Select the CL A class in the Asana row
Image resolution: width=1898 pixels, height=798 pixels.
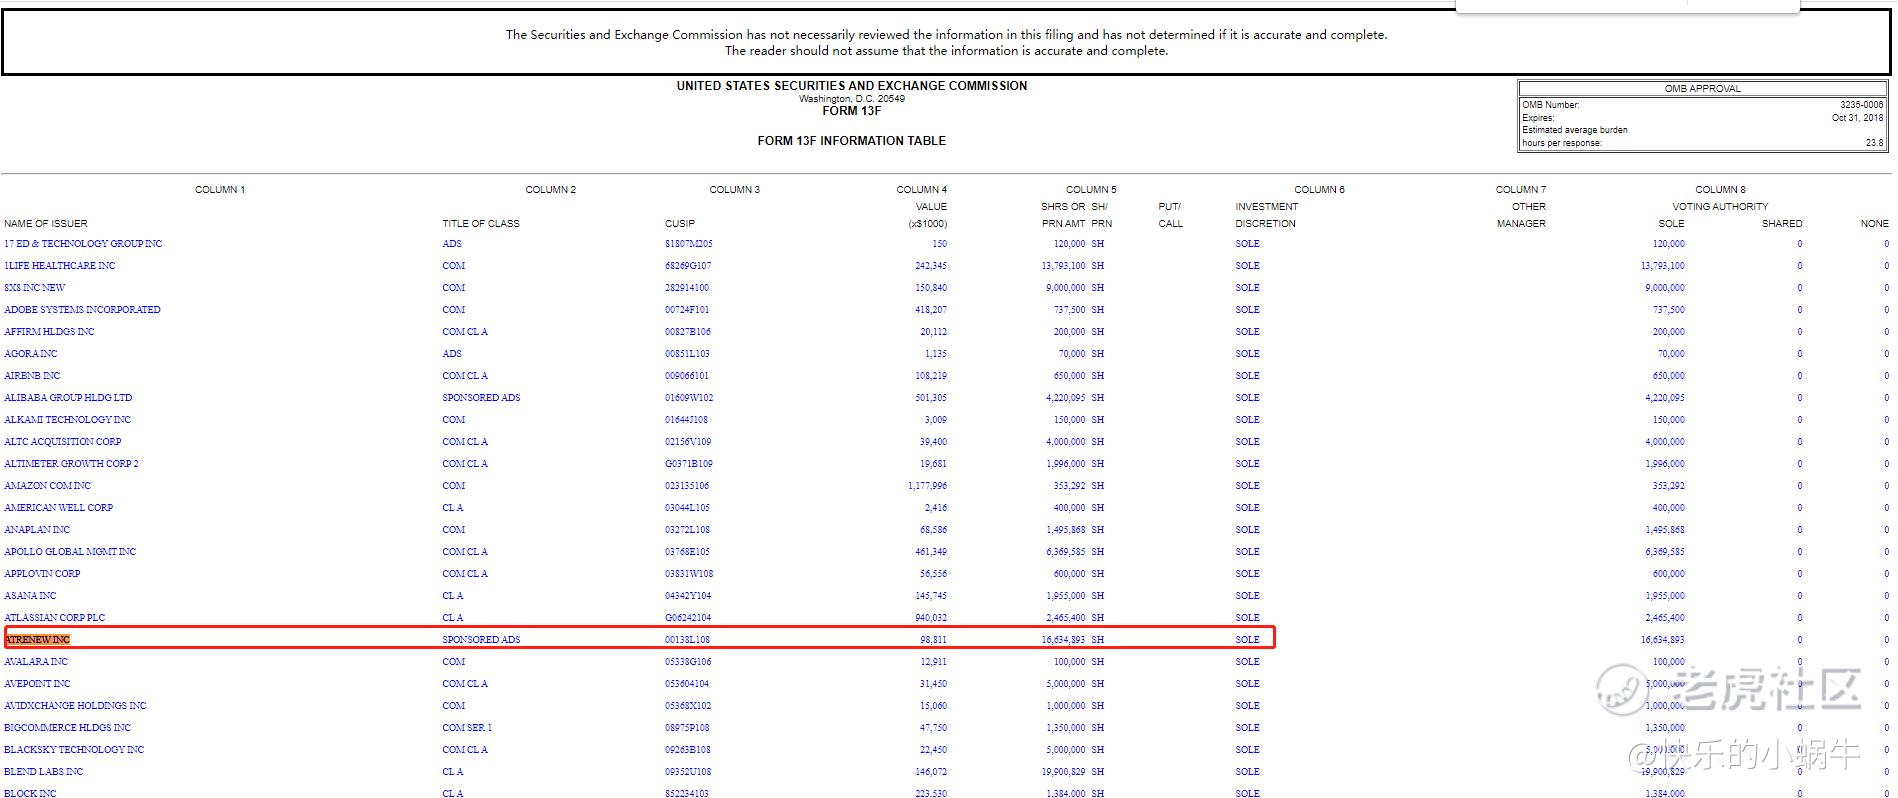(453, 596)
